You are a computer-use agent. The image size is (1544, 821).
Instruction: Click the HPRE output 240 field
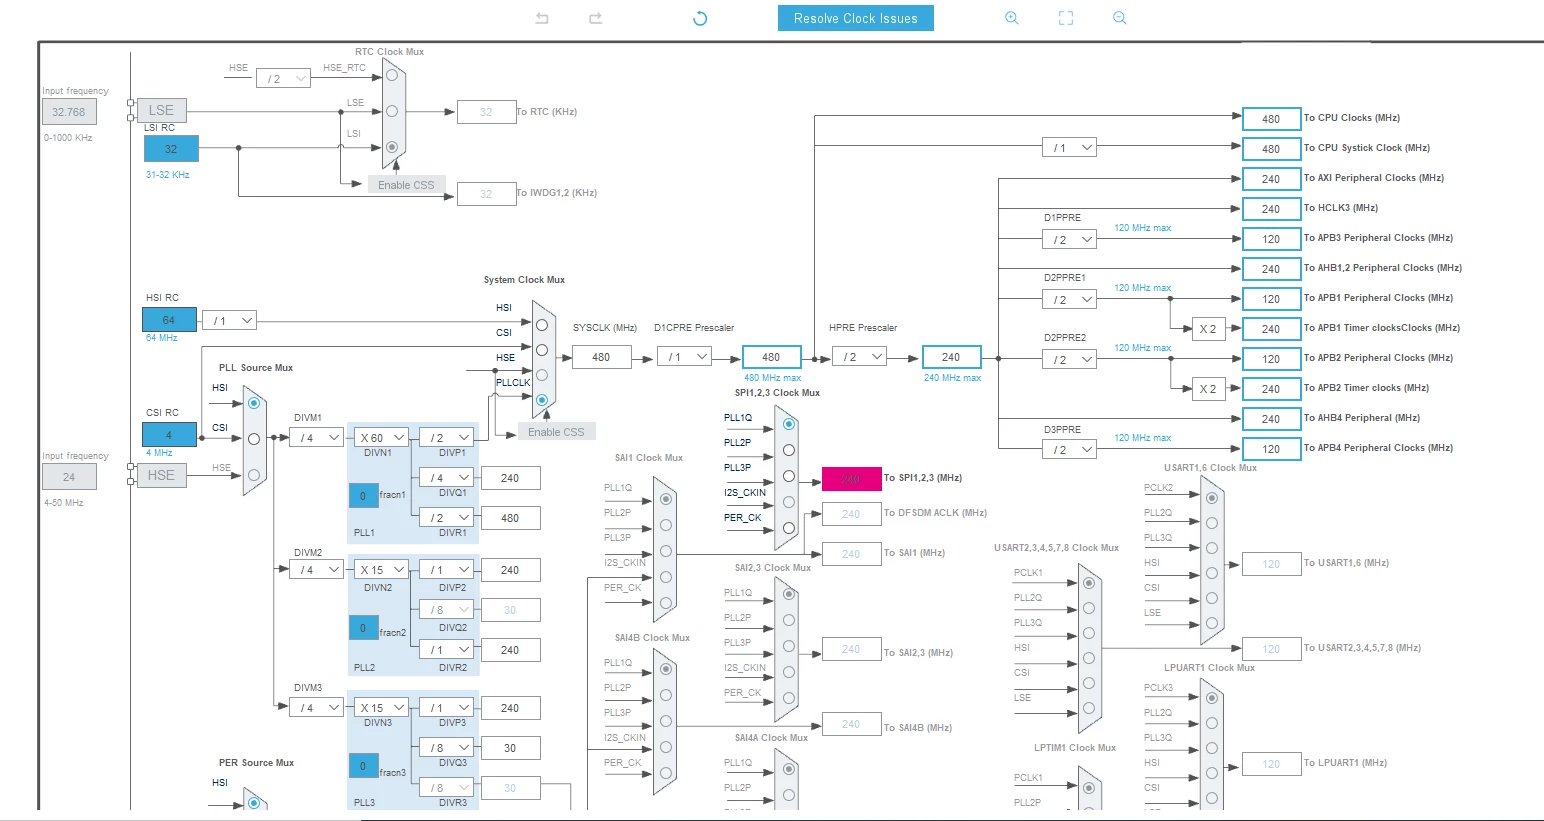951,356
